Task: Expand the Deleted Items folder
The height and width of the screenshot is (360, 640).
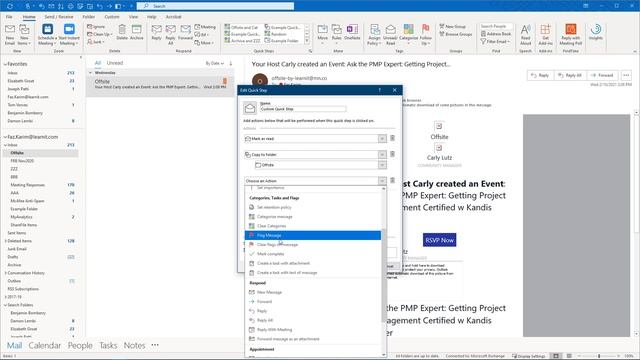Action: (5, 241)
